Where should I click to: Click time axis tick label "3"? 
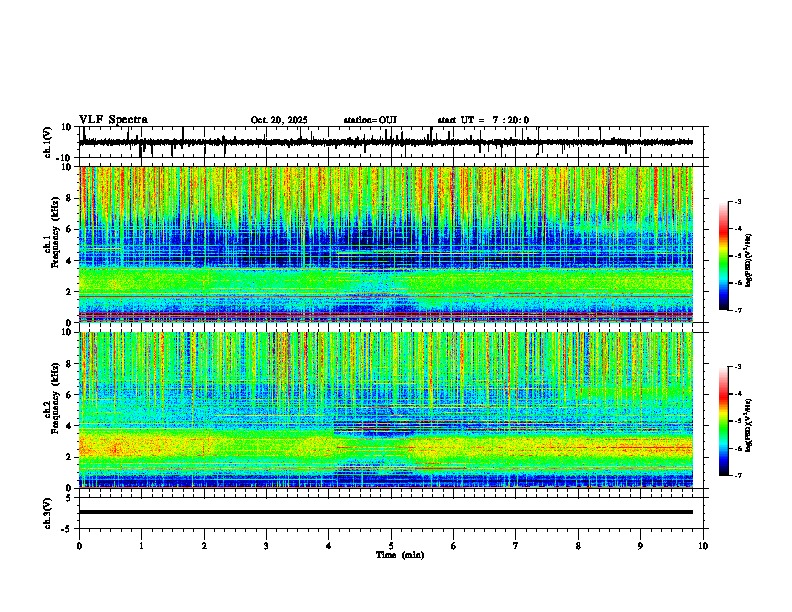coord(266,546)
